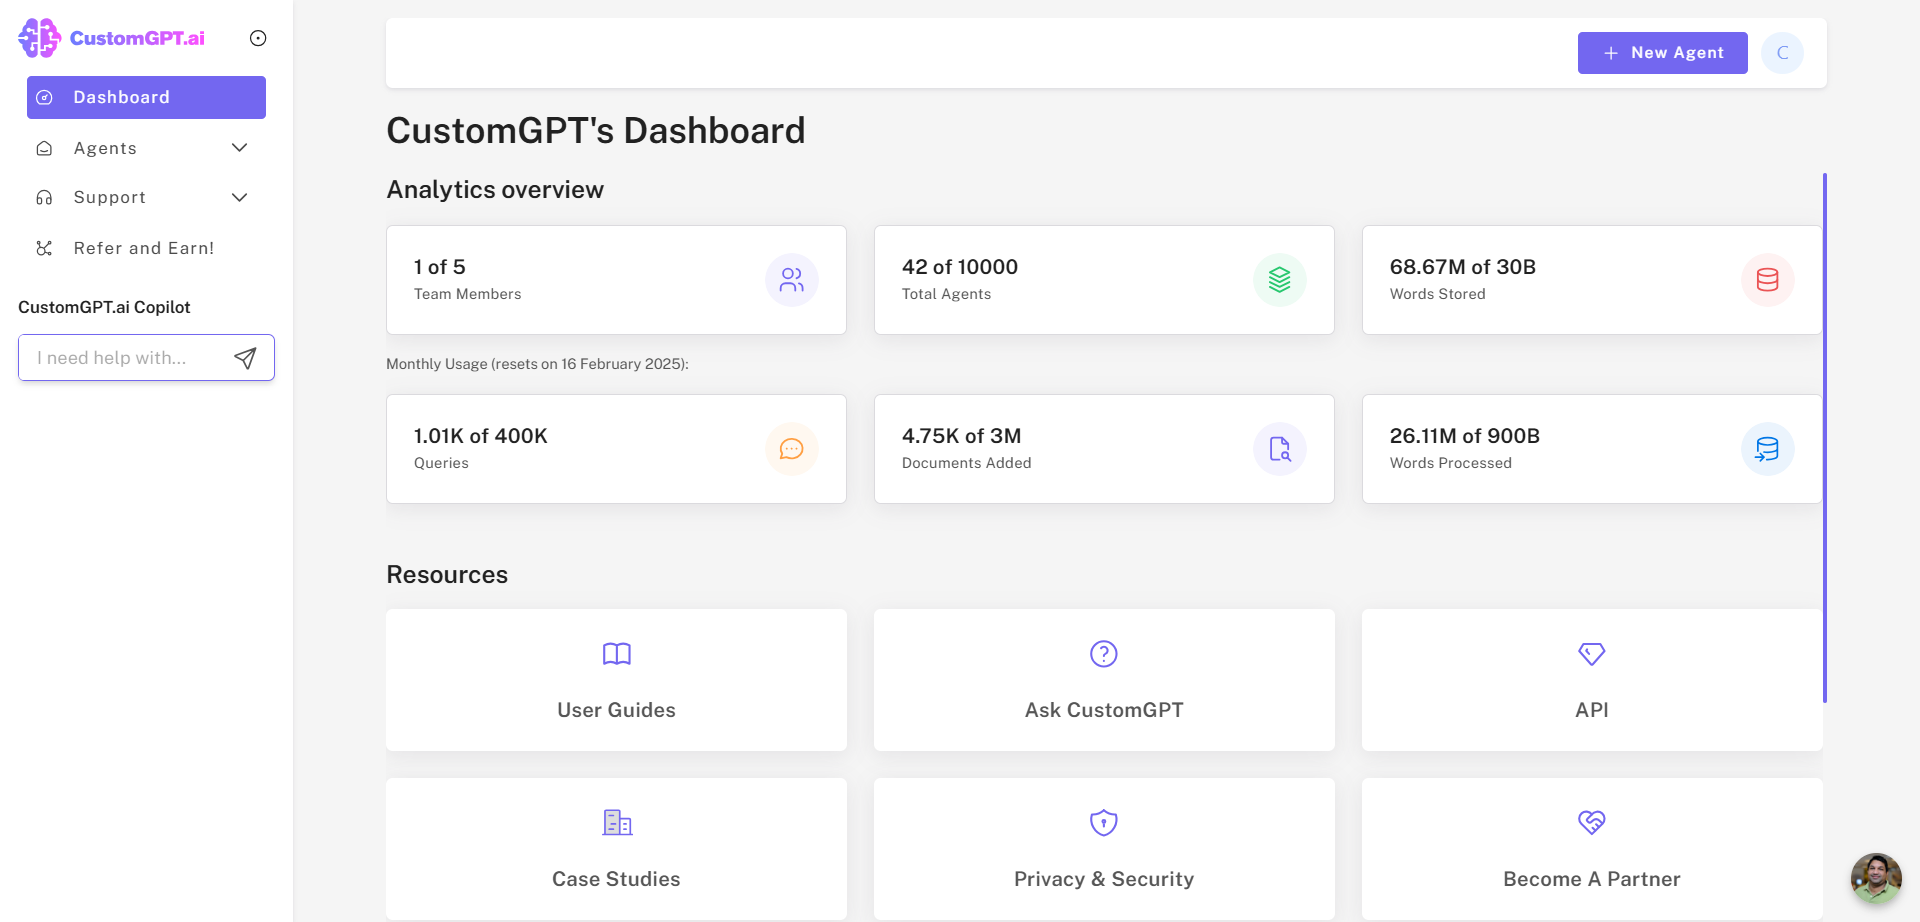The image size is (1920, 922).
Task: Open Refer and Earn! page
Action: (x=144, y=248)
